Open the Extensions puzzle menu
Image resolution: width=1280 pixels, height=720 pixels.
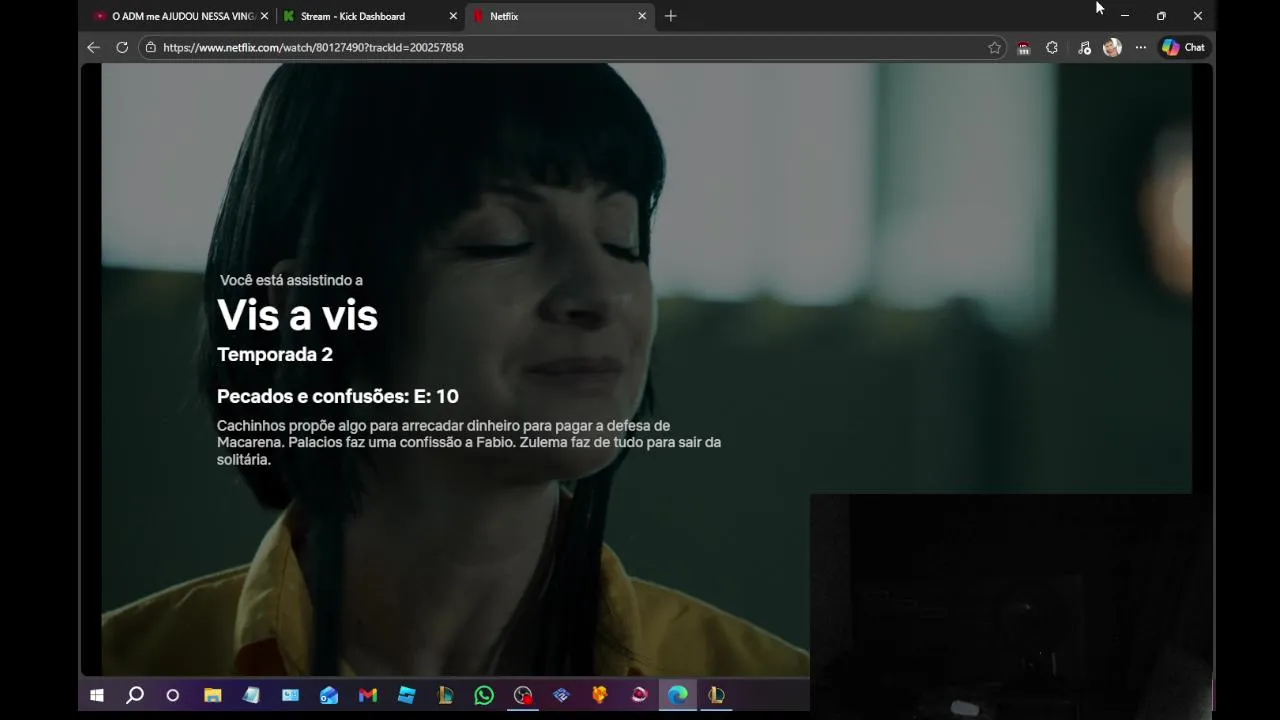coord(1052,47)
